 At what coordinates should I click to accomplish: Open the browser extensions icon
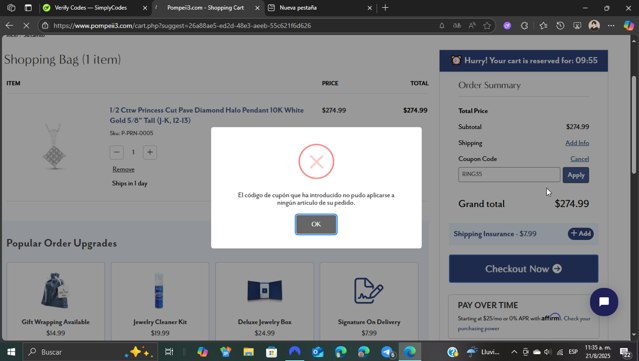click(x=524, y=26)
